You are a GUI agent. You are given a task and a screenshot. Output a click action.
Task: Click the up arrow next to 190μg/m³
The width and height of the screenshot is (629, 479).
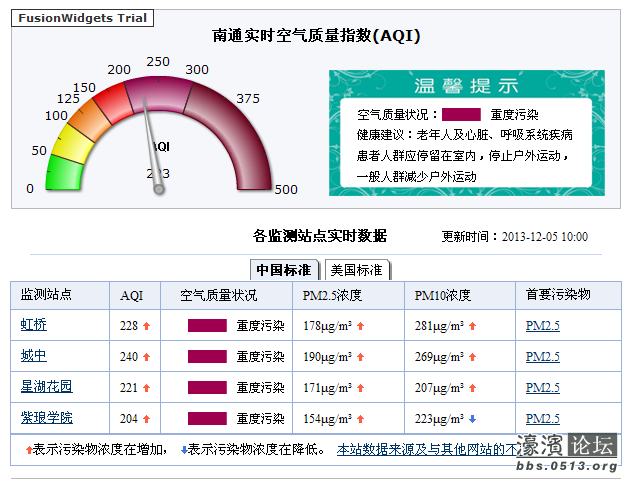361,357
